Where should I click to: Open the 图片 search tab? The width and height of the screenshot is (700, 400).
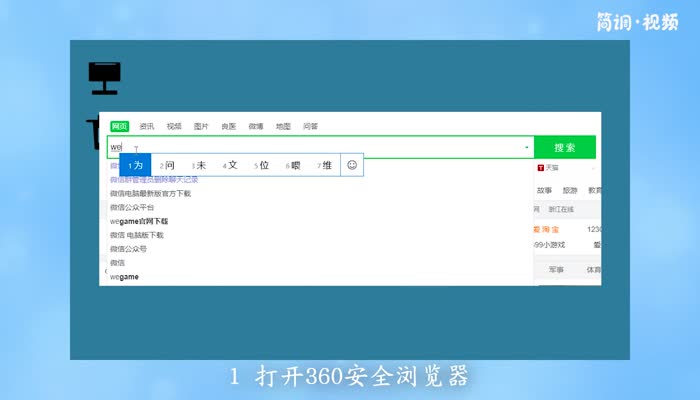(x=201, y=127)
